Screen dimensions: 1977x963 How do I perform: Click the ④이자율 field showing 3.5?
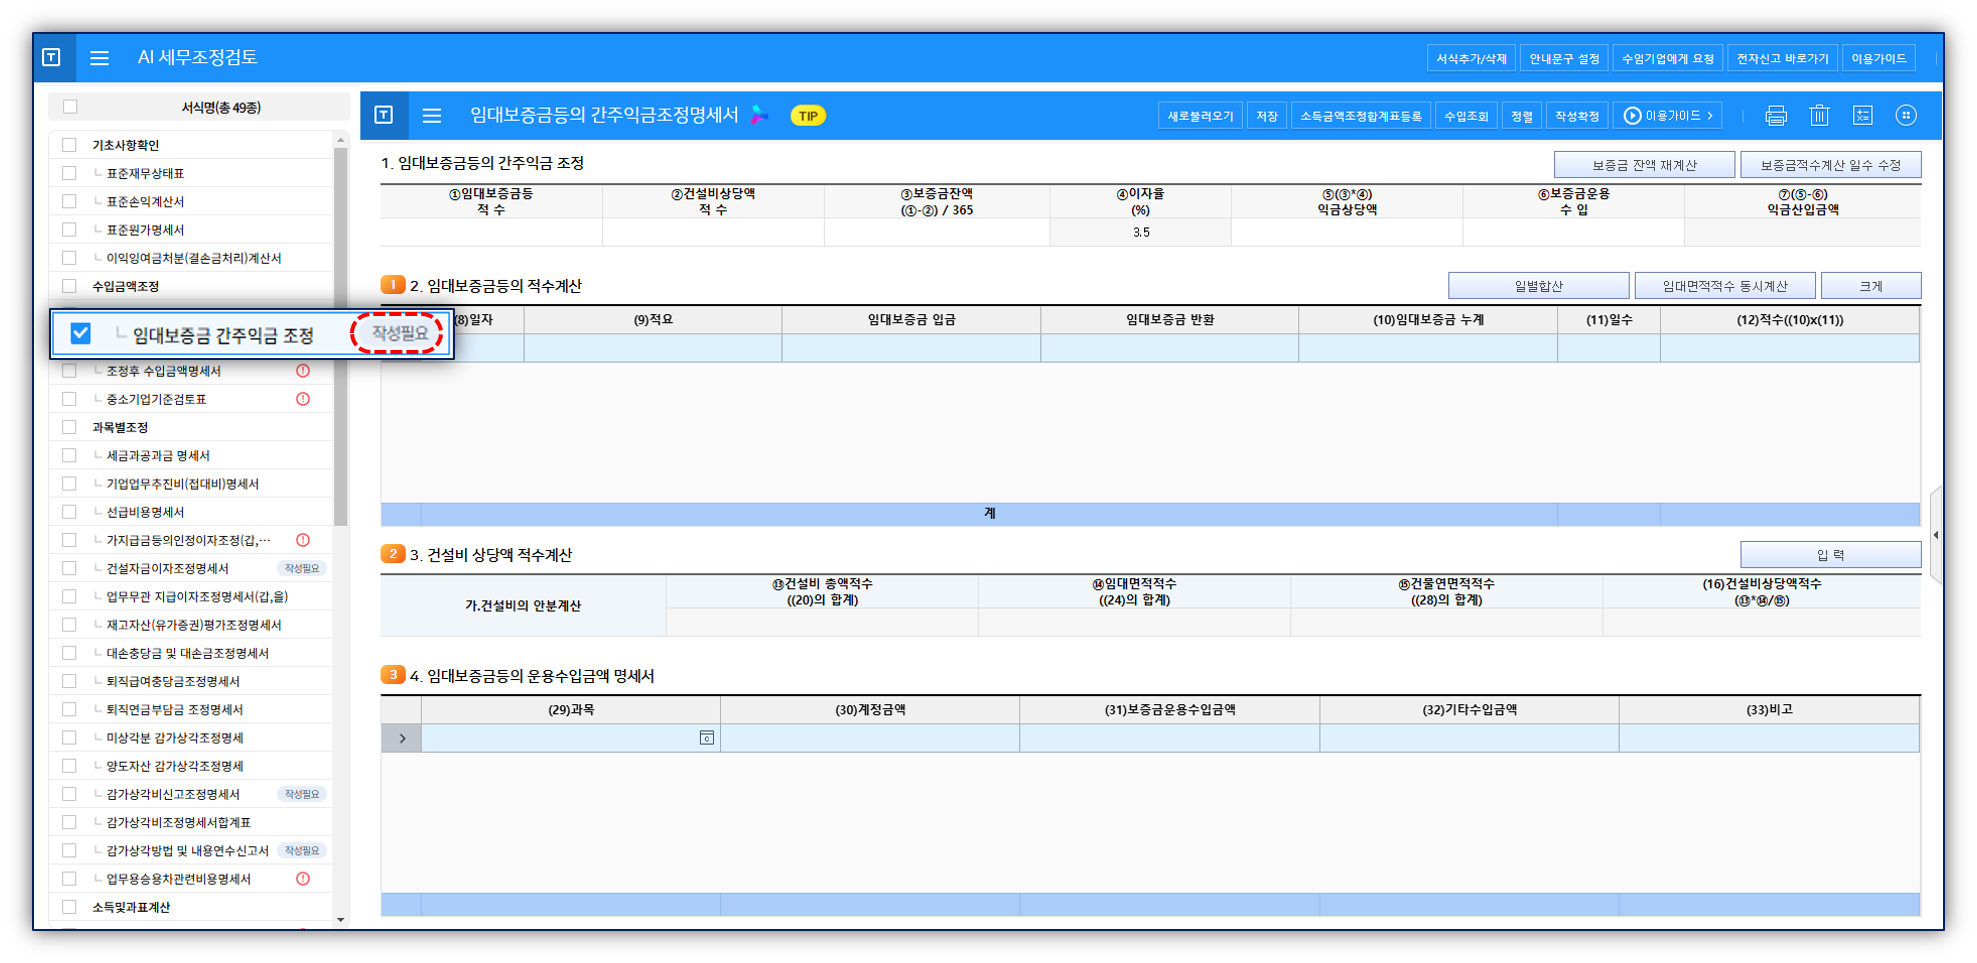tap(1140, 232)
